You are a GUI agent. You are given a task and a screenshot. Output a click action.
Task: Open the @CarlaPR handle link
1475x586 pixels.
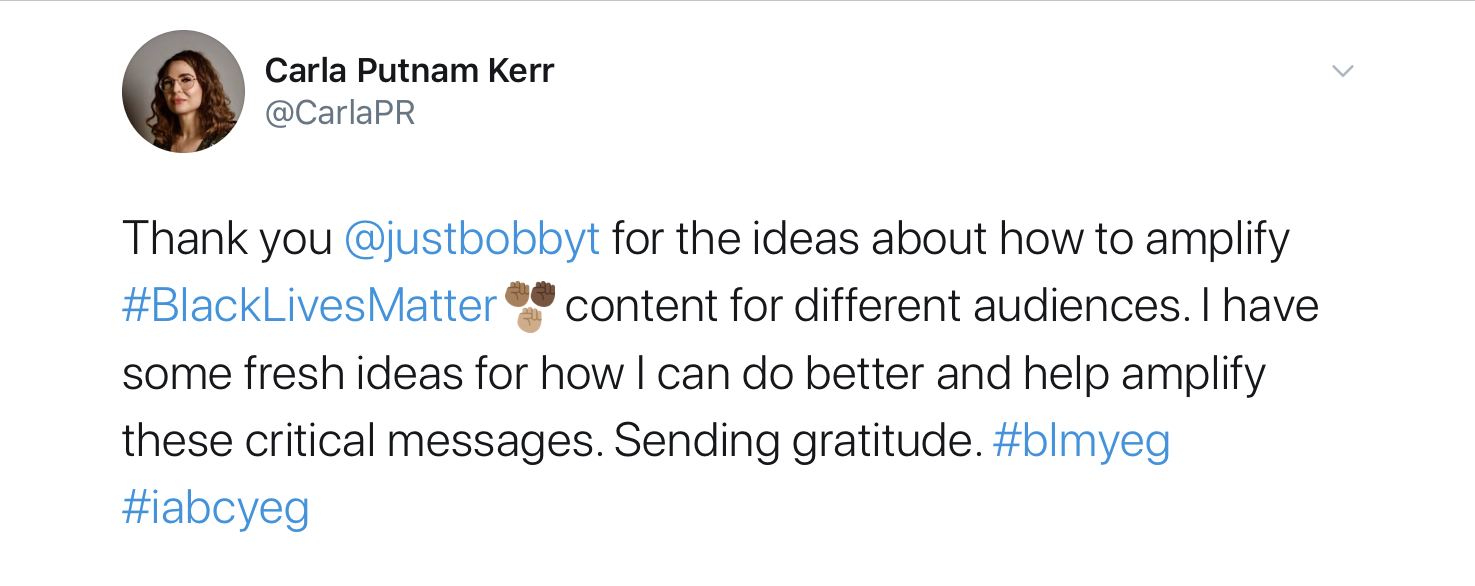point(340,113)
